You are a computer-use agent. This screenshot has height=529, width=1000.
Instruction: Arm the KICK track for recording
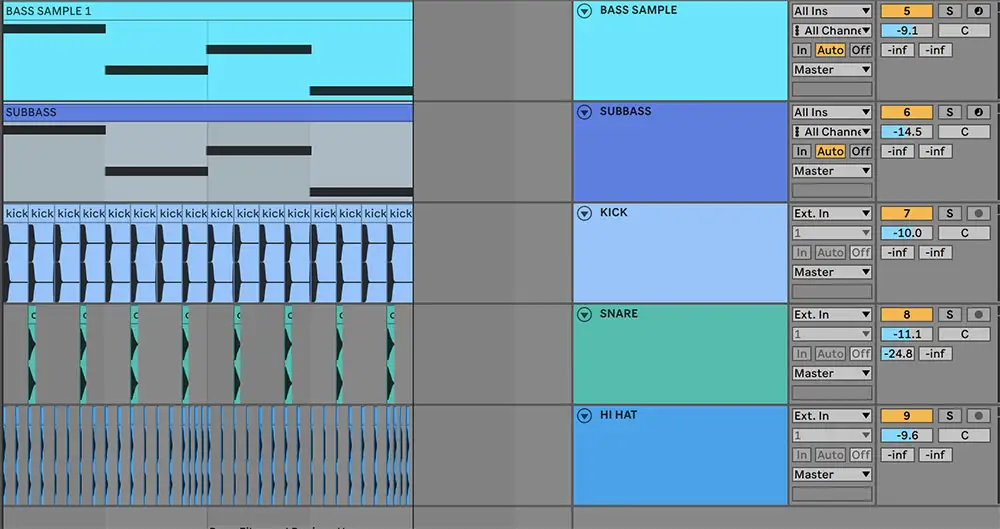[977, 213]
